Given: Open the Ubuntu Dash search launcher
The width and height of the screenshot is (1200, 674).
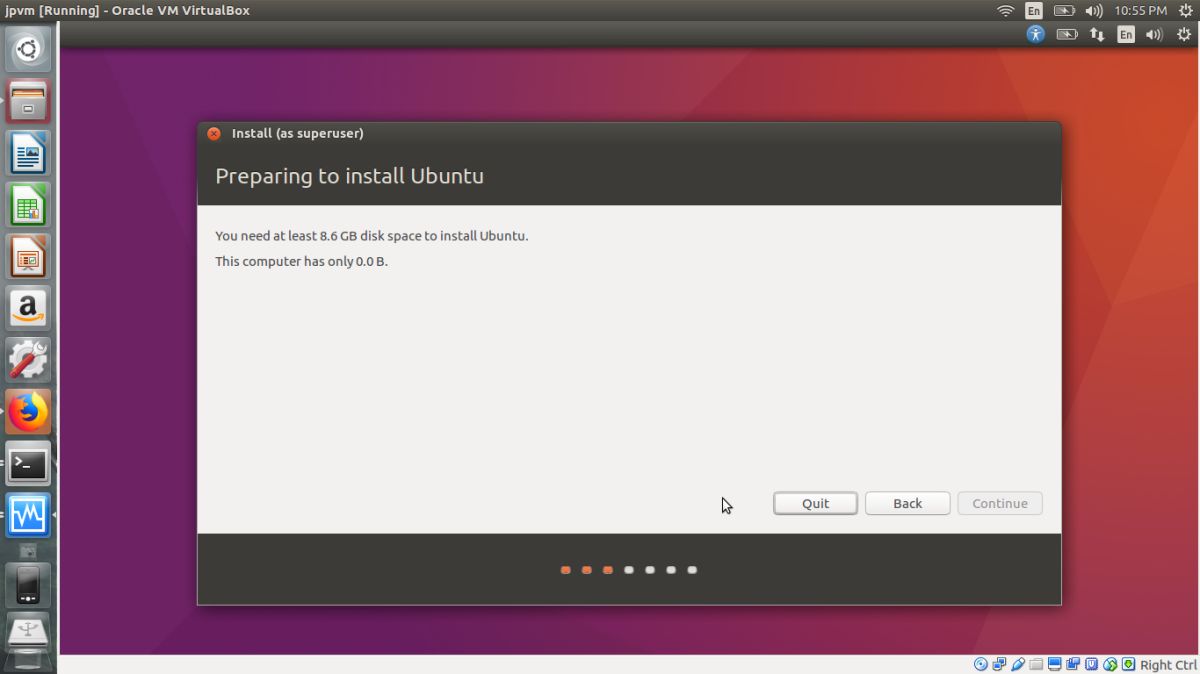Looking at the screenshot, I should click(28, 49).
